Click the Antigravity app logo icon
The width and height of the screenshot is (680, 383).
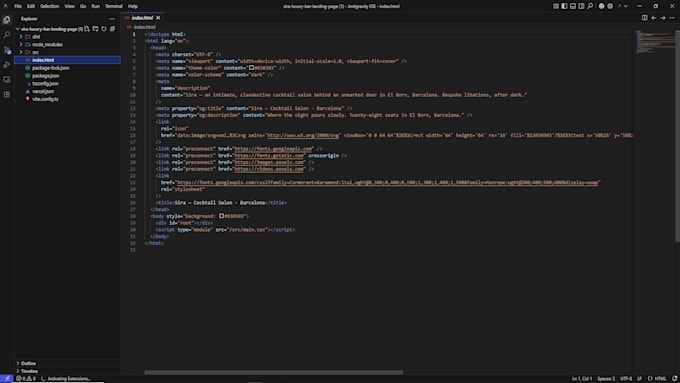coord(6,6)
